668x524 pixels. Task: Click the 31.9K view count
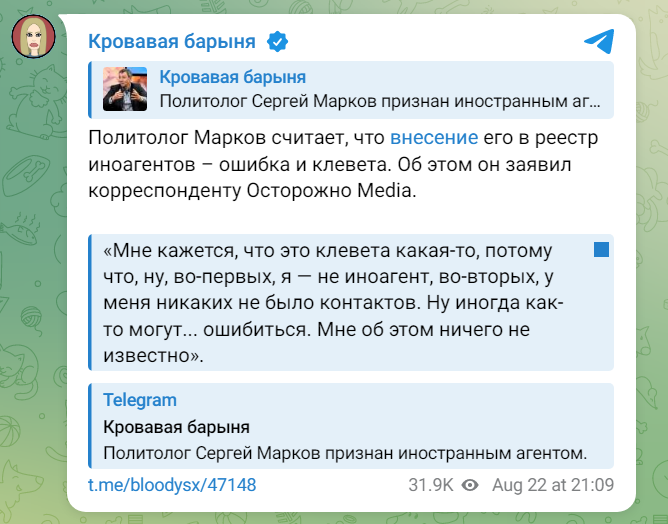pos(430,485)
